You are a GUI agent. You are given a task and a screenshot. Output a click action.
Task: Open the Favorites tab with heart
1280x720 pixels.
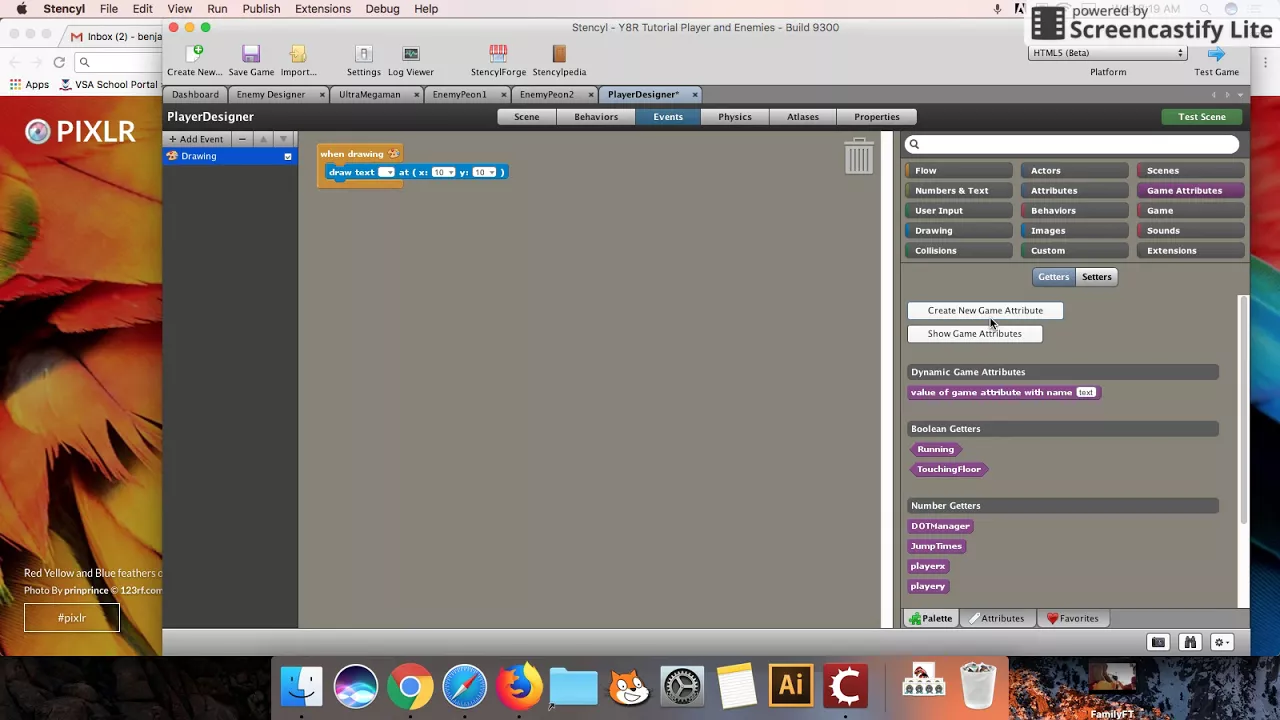tap(1072, 618)
